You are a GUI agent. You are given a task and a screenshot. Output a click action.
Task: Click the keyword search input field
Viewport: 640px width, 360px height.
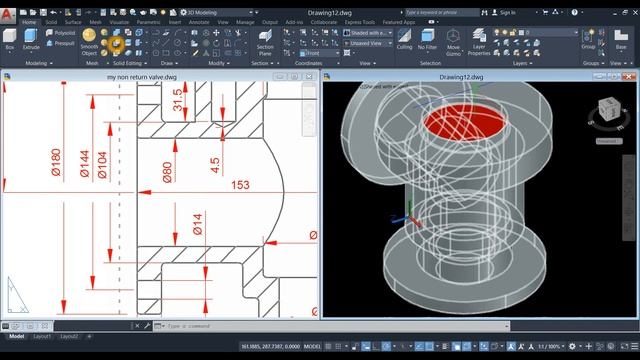click(x=441, y=13)
